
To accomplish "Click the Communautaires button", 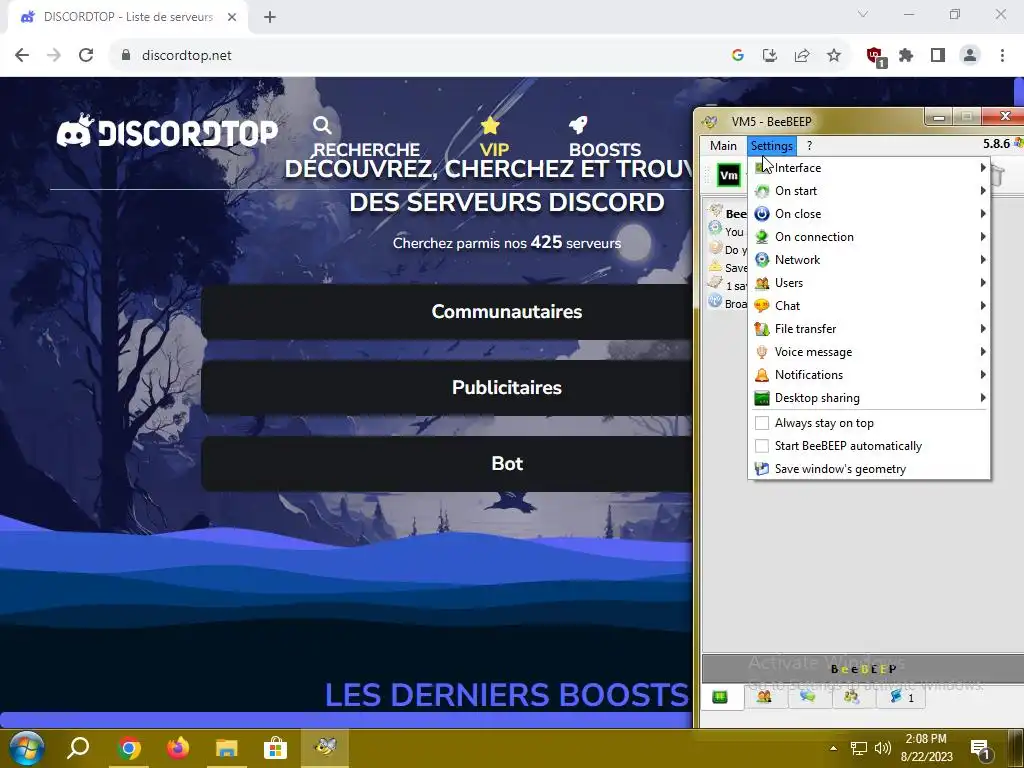I will [447, 312].
